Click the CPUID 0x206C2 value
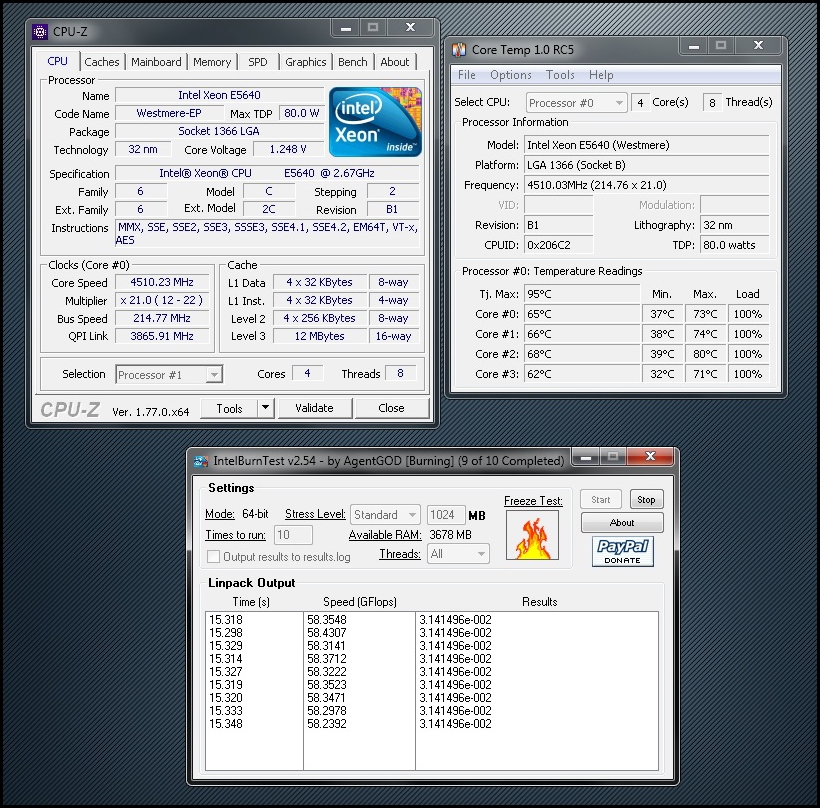820x808 pixels. pos(559,245)
